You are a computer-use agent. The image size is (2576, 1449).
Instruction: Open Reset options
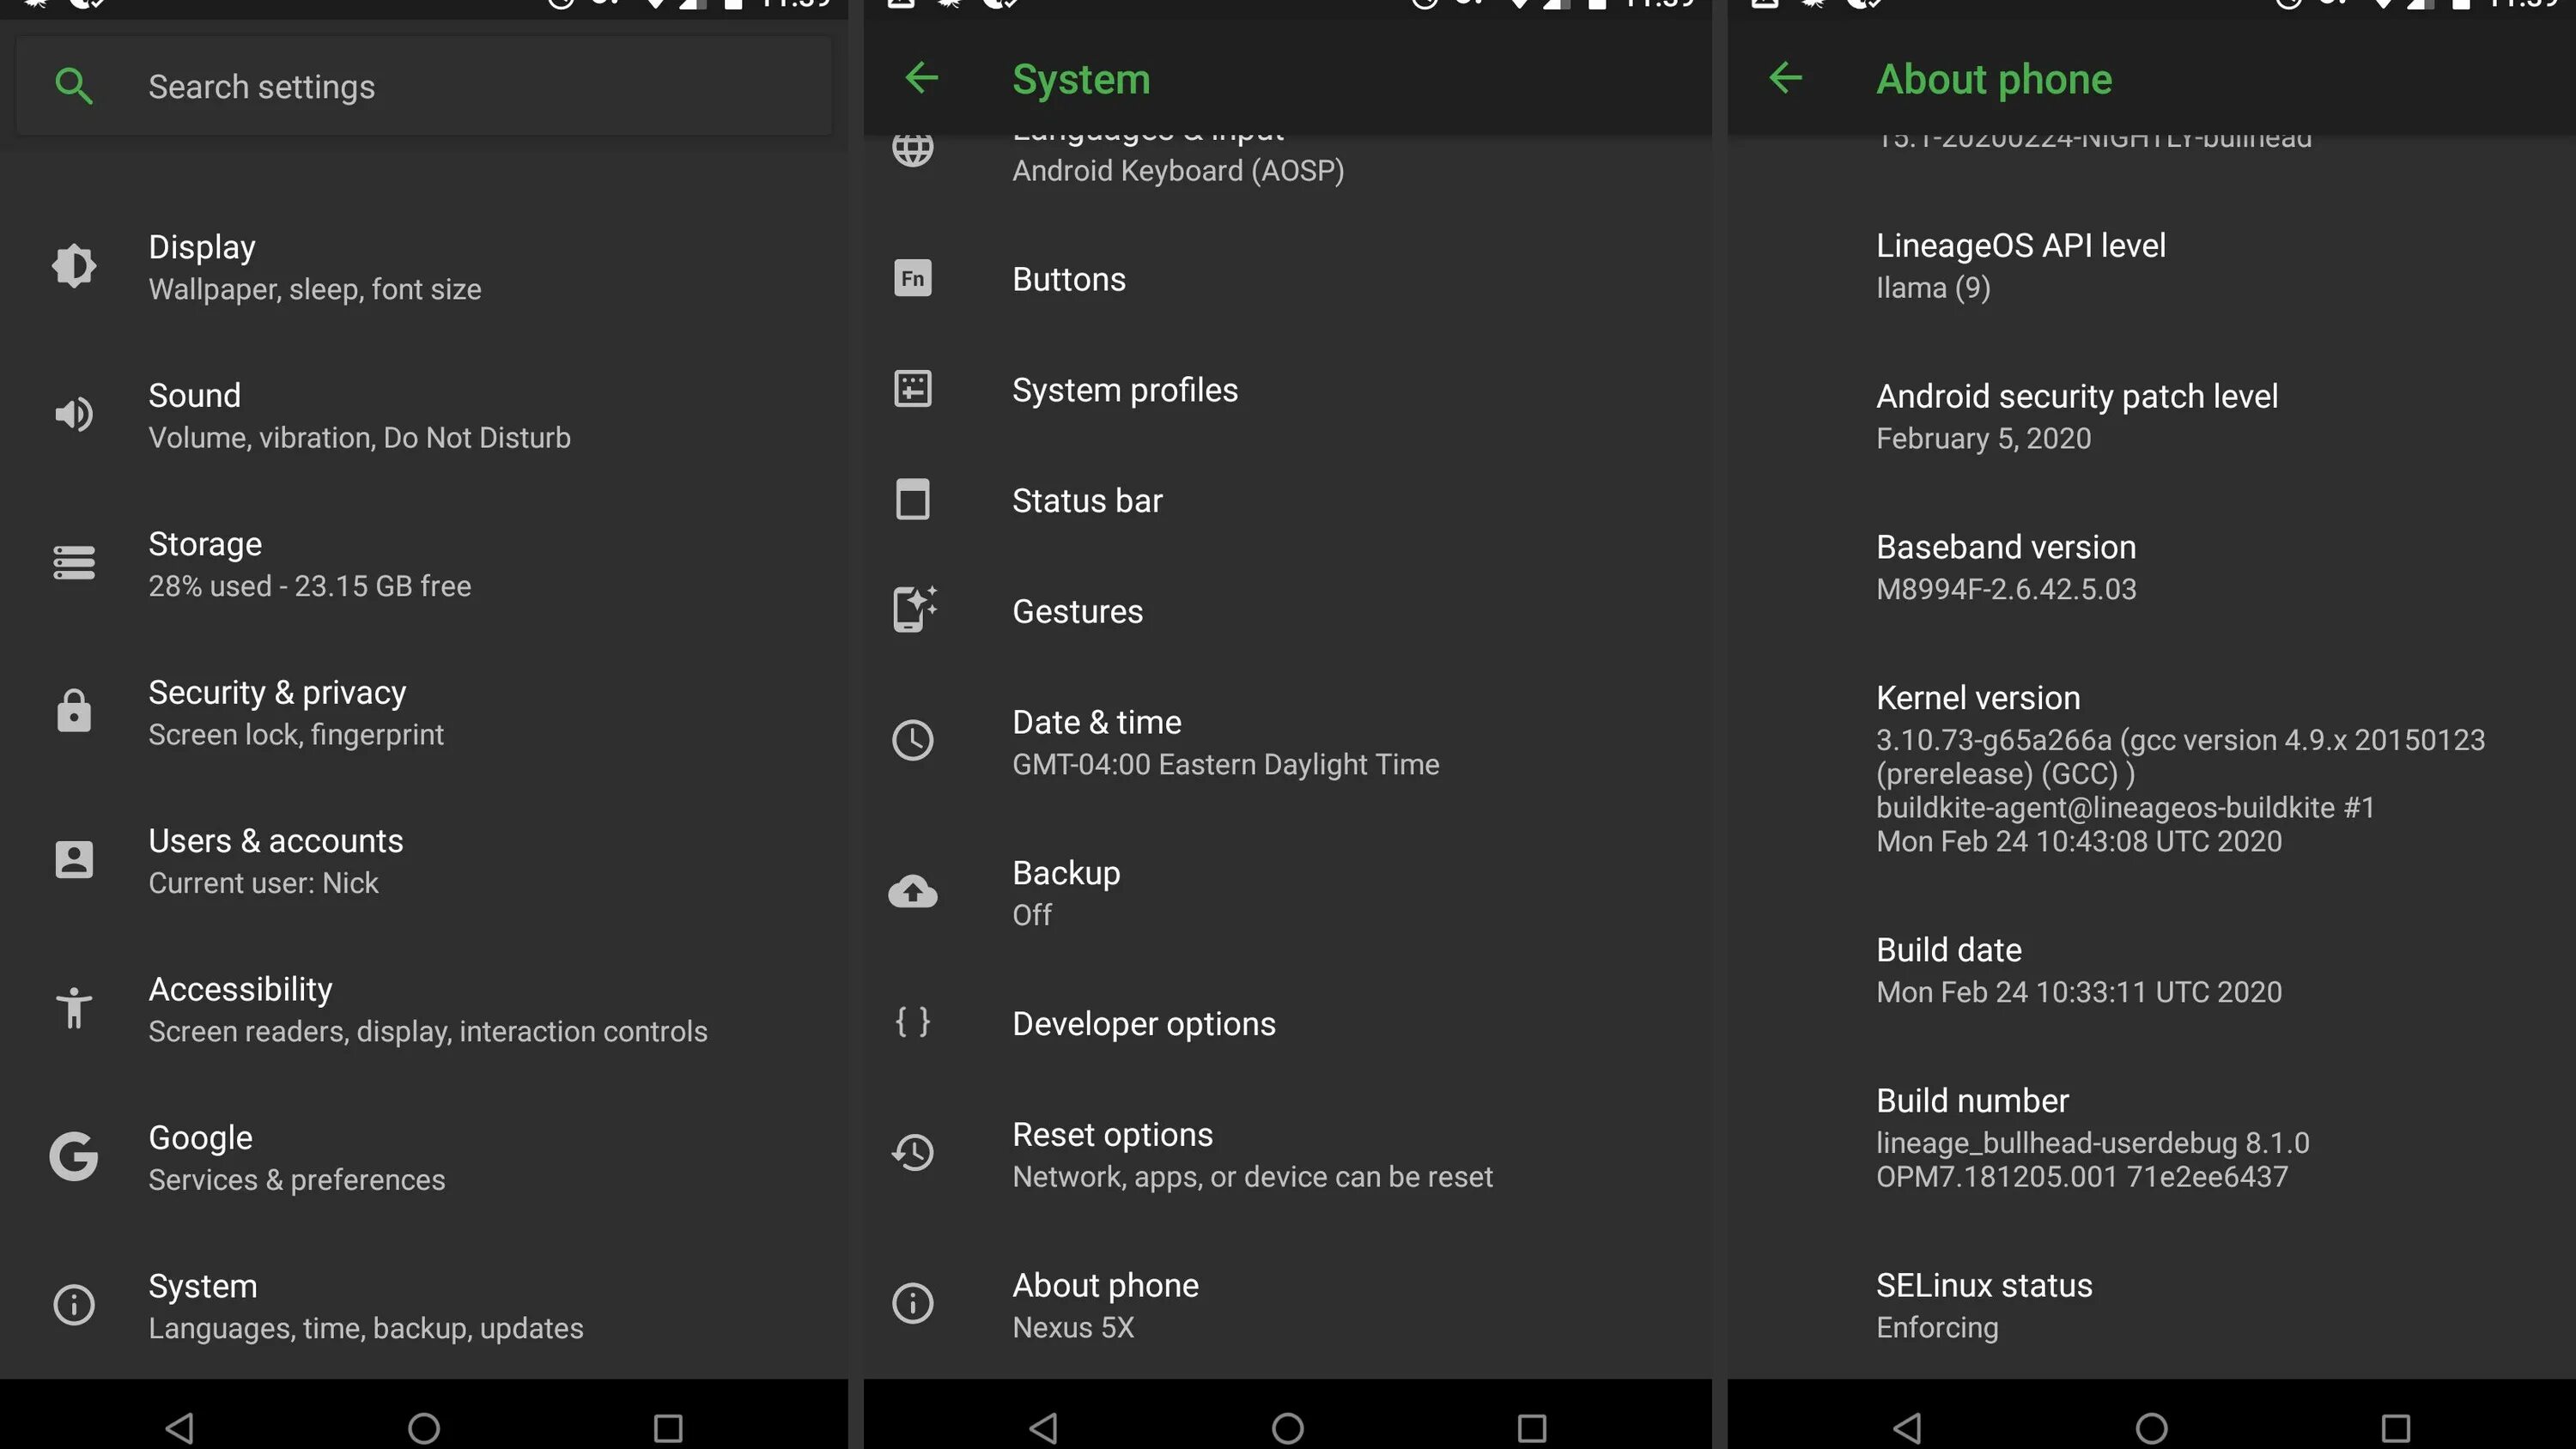point(1288,1155)
